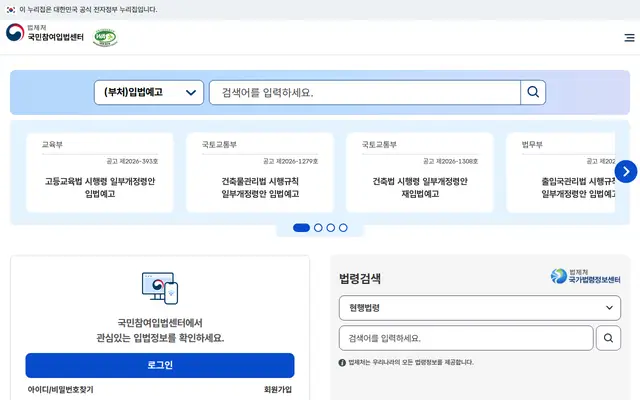Focus the 법령검색 search input field

[x=466, y=338]
